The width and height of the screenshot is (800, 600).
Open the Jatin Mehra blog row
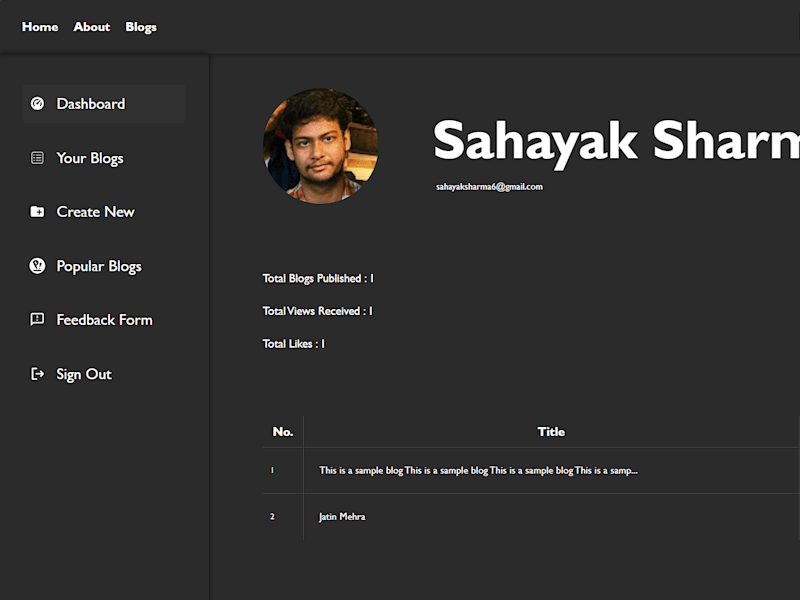pos(342,517)
